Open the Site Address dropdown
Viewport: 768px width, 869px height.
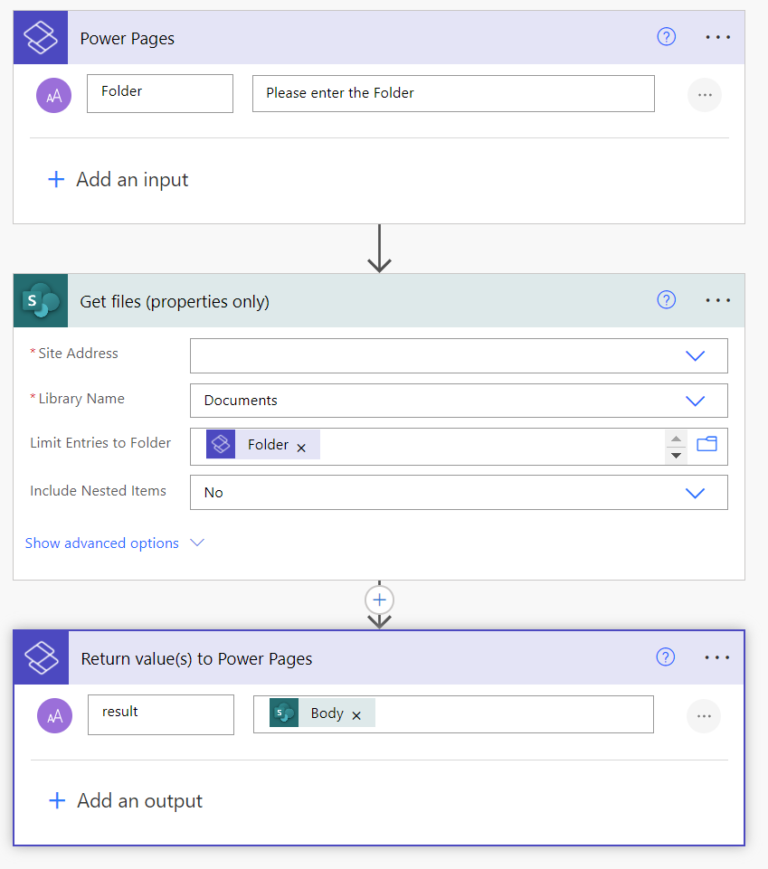[x=696, y=355]
